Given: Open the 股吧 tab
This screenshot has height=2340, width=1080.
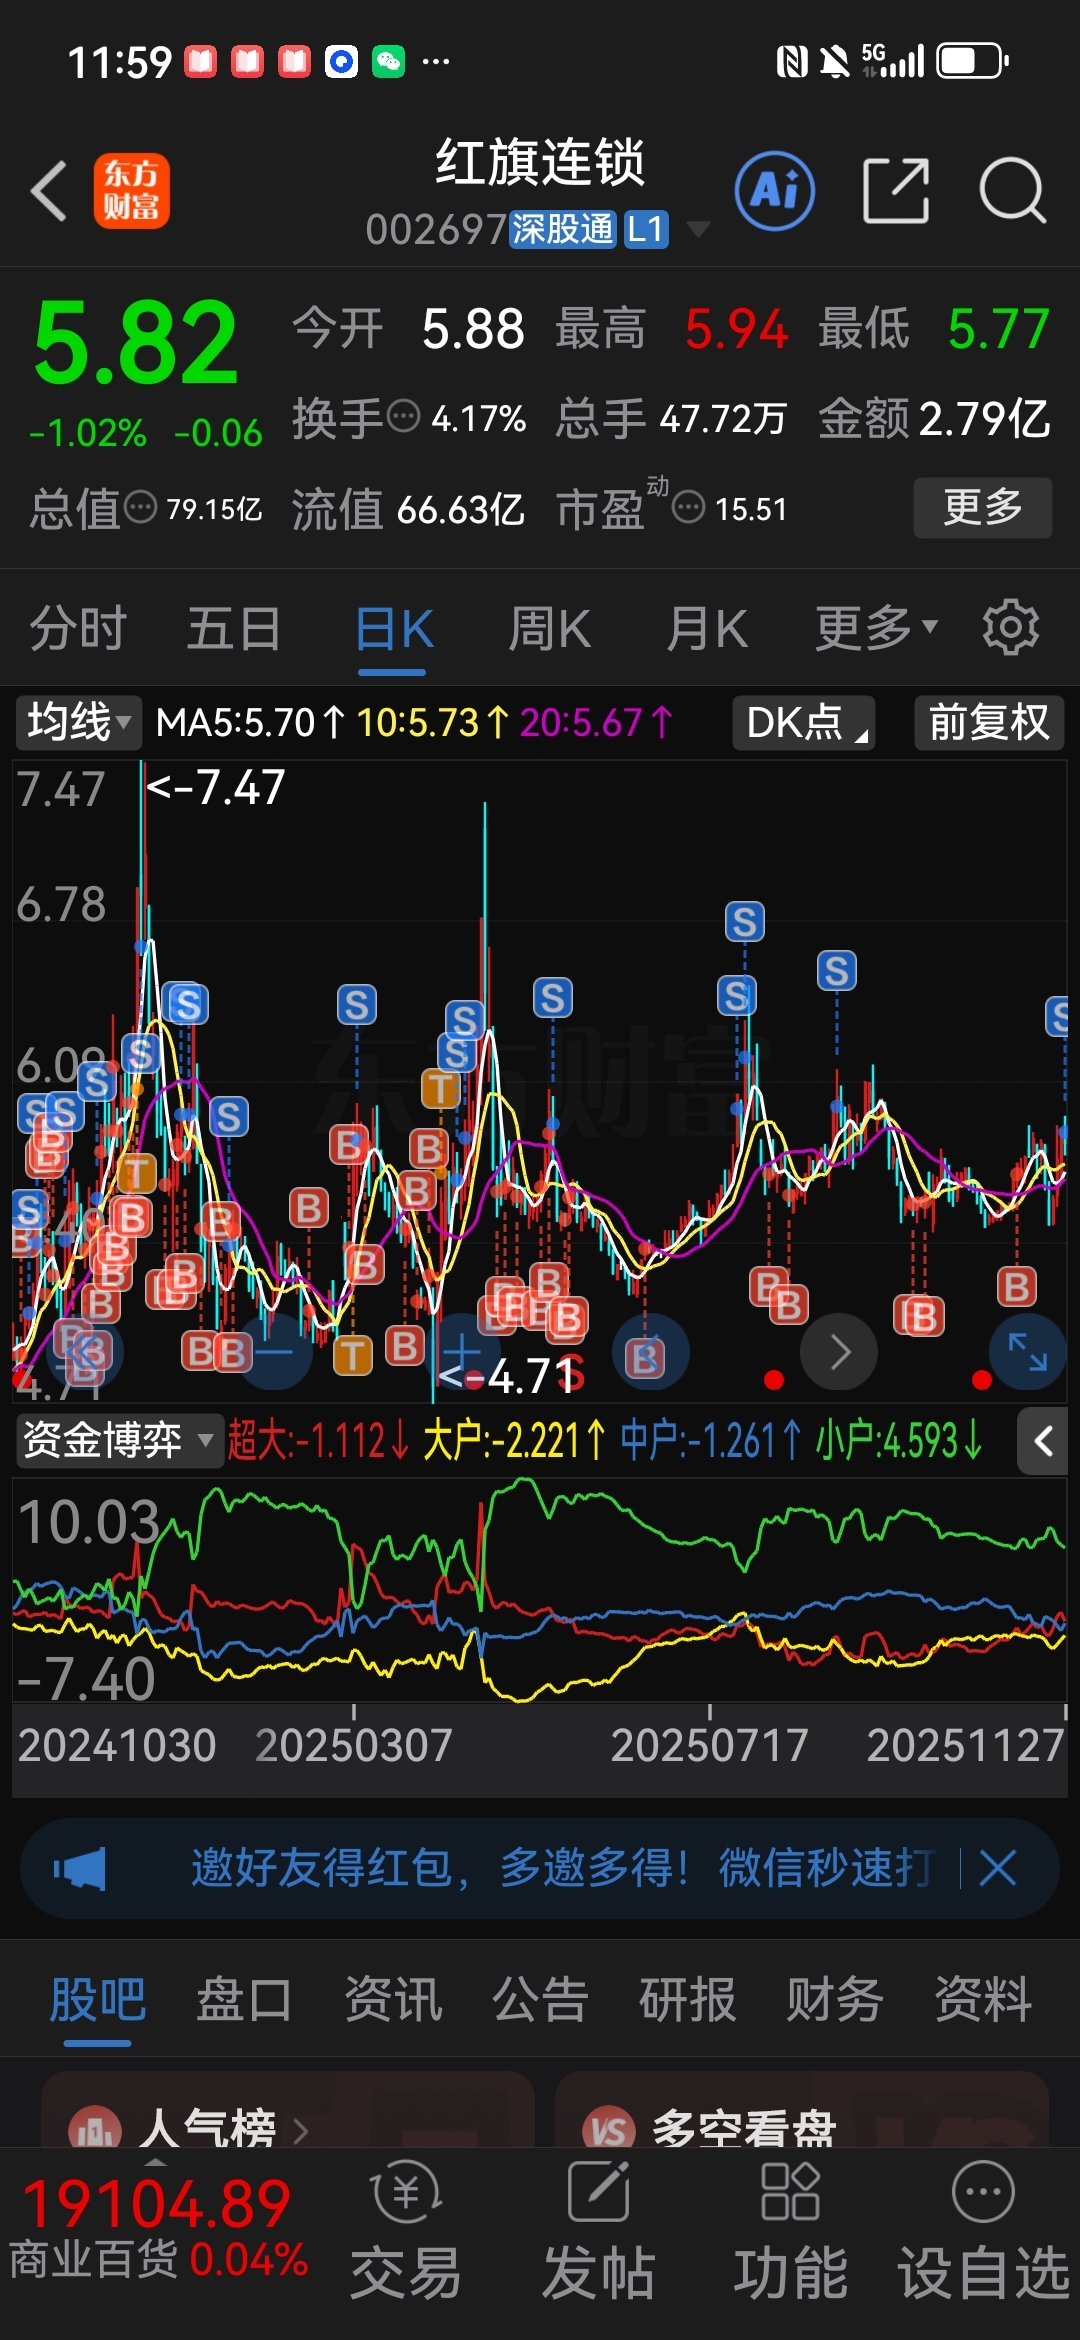Looking at the screenshot, I should click(x=98, y=2000).
